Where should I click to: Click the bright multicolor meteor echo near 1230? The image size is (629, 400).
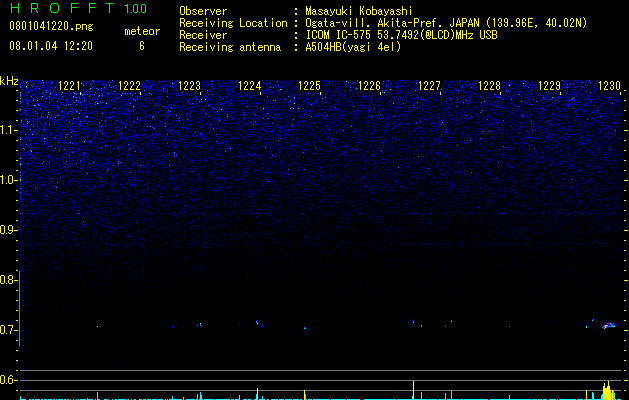click(x=608, y=325)
